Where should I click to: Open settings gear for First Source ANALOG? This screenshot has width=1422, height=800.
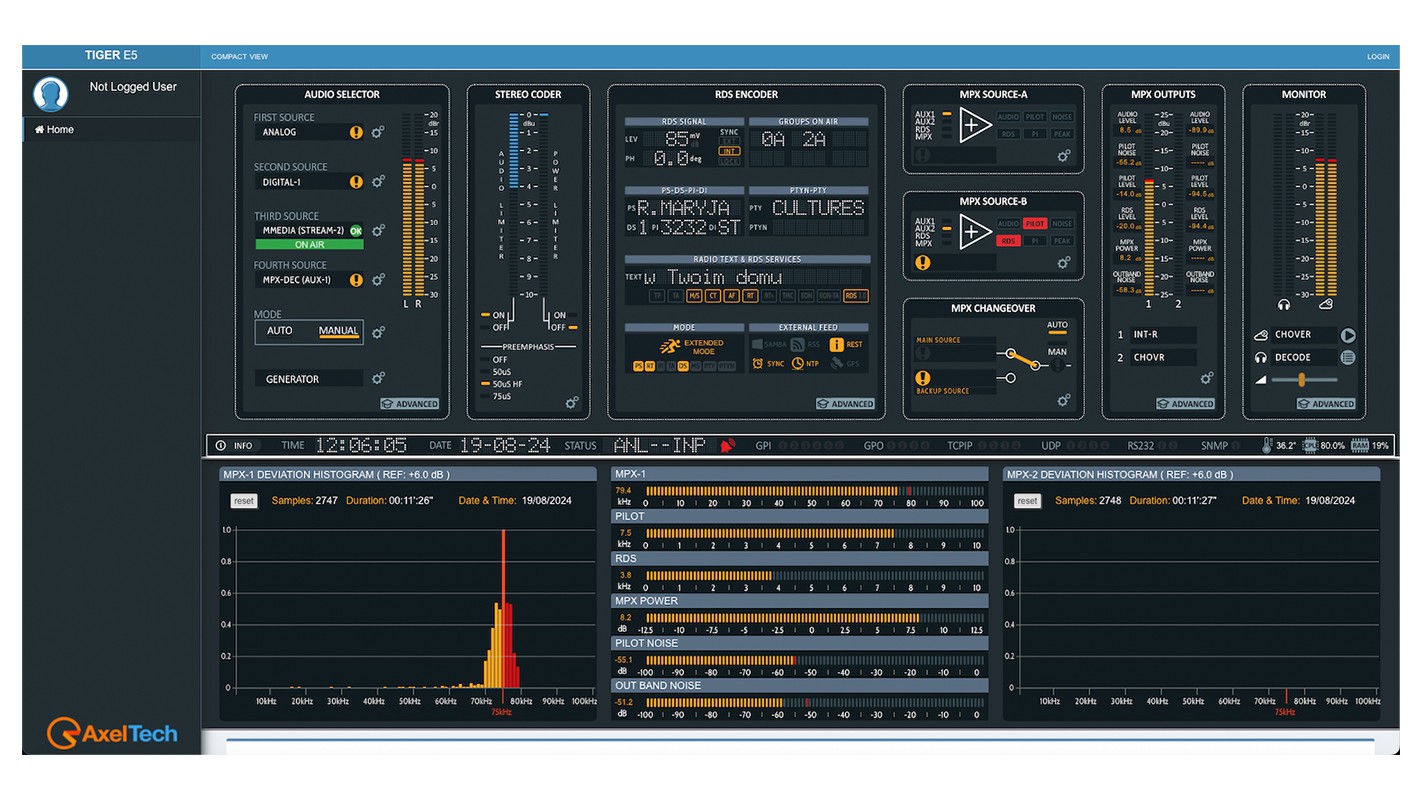coord(378,132)
